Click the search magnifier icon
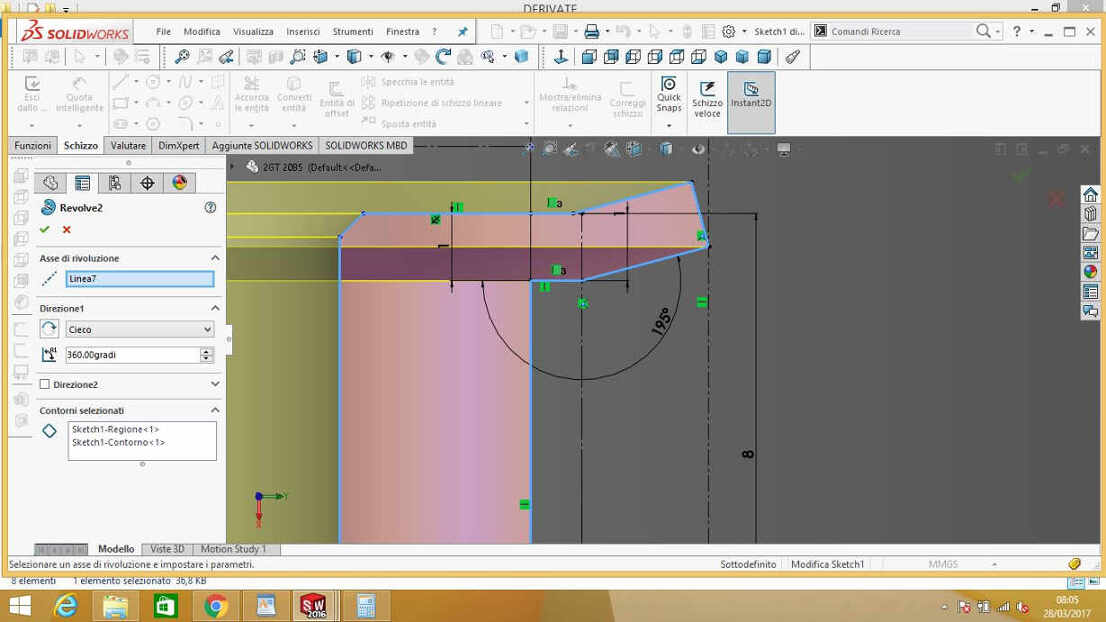Image resolution: width=1106 pixels, height=622 pixels. (x=983, y=31)
